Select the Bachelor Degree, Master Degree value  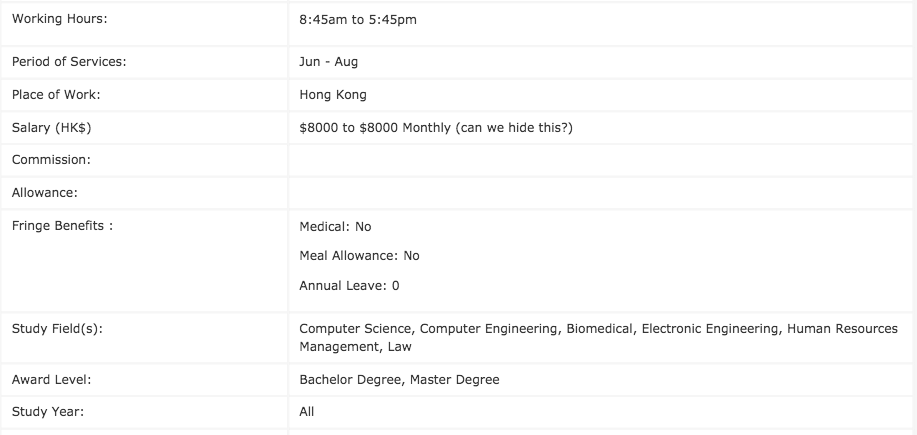pos(399,380)
